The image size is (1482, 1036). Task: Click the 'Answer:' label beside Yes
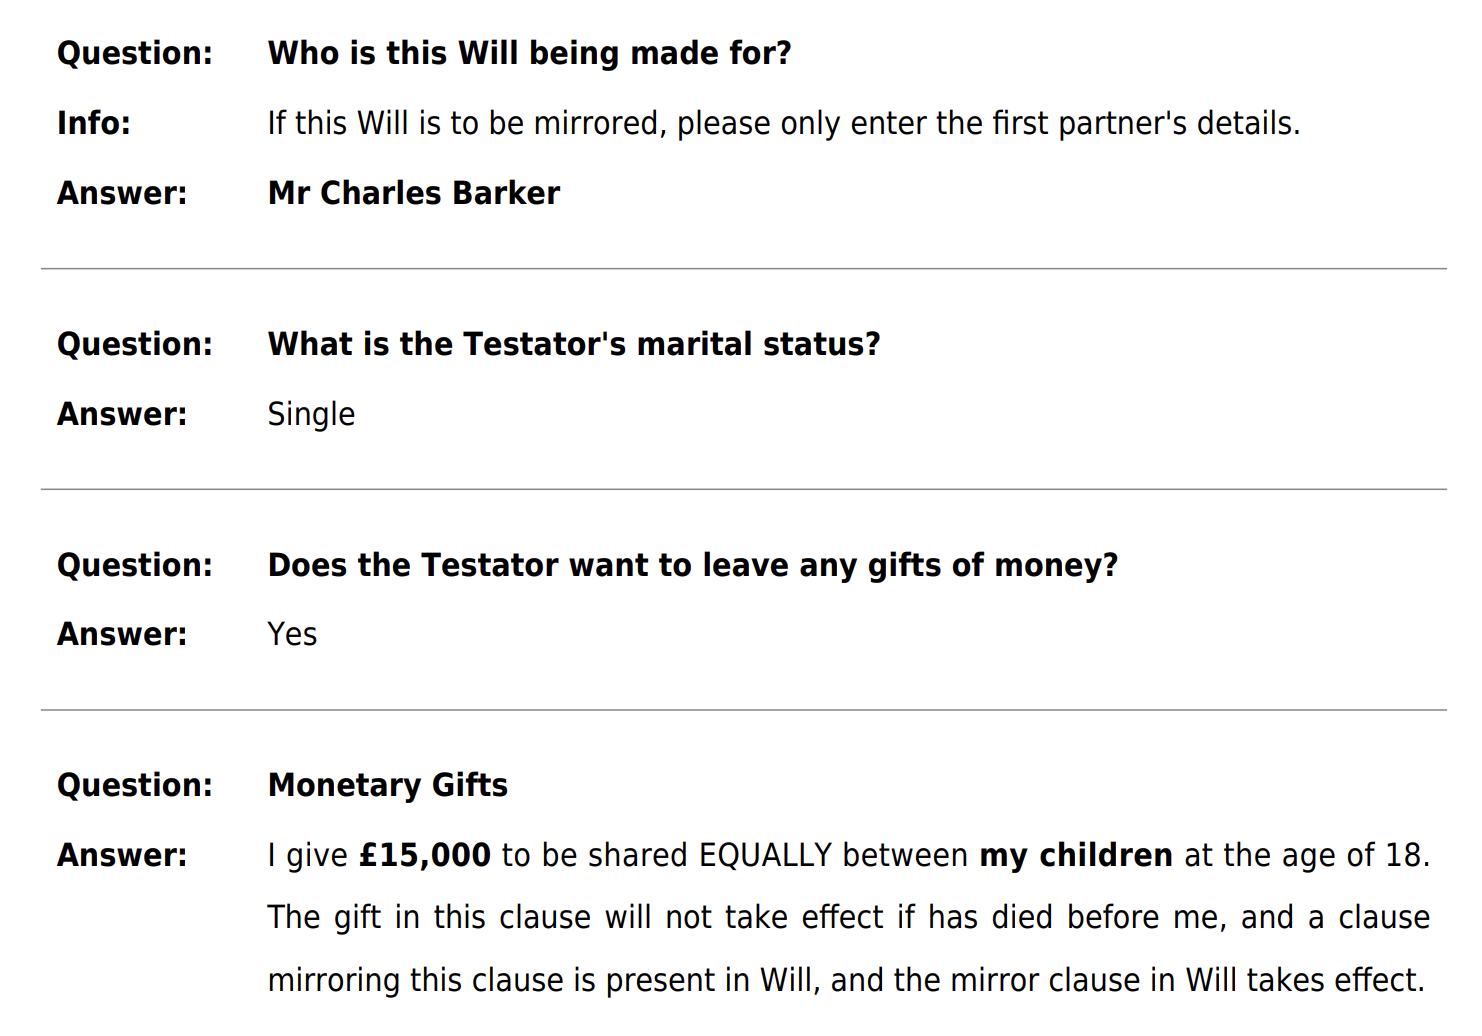coord(122,634)
